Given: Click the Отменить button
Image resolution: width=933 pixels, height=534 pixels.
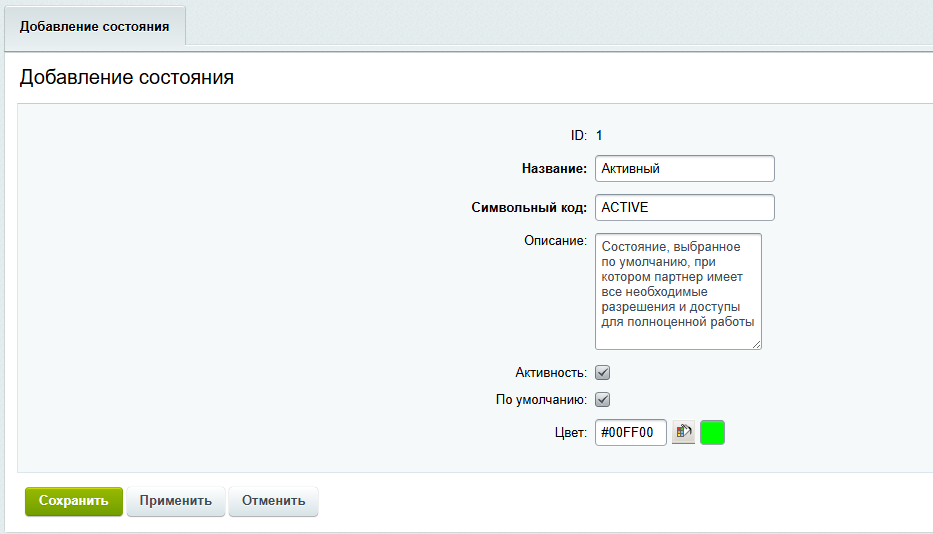Looking at the screenshot, I should (x=273, y=501).
